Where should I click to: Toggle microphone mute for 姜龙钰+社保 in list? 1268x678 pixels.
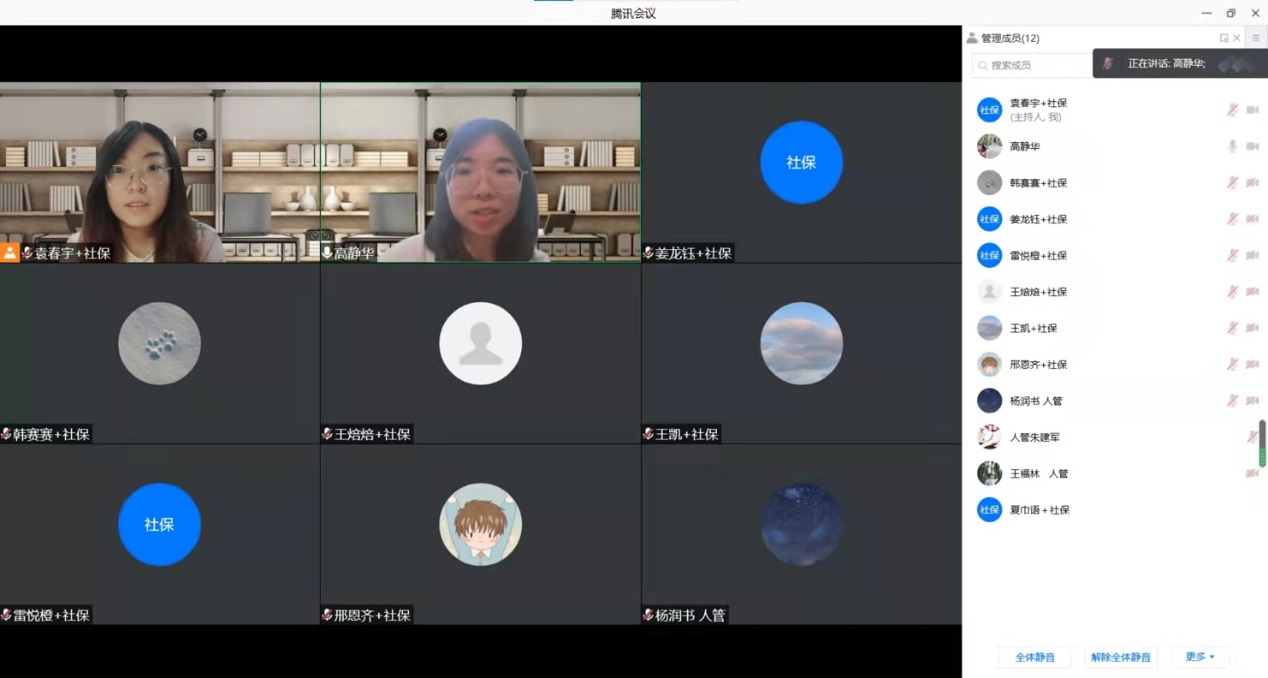1232,219
